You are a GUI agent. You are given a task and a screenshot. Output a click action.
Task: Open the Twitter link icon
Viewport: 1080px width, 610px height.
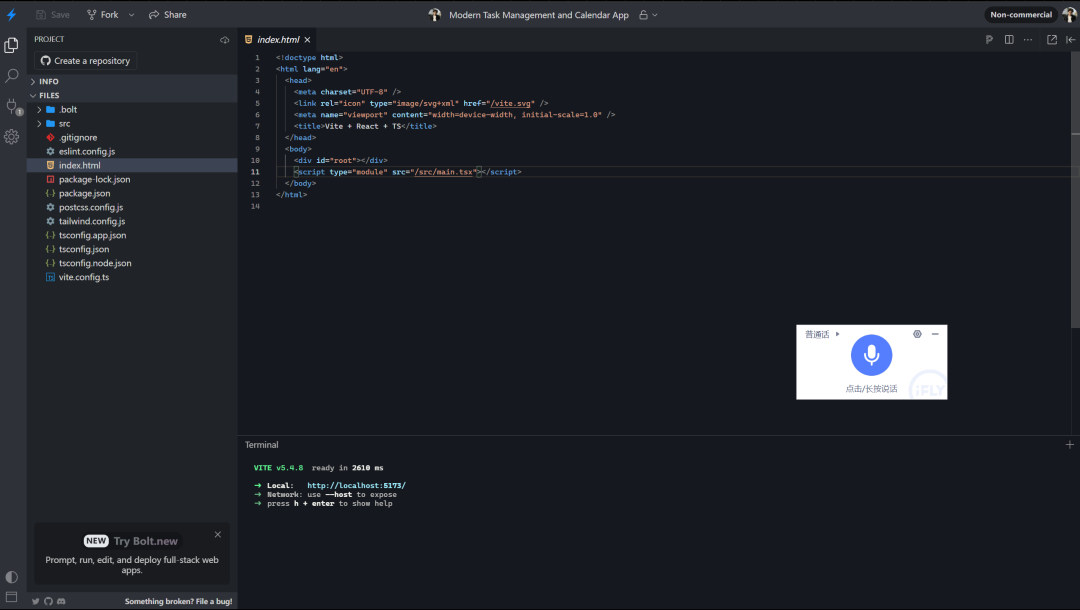coord(36,601)
